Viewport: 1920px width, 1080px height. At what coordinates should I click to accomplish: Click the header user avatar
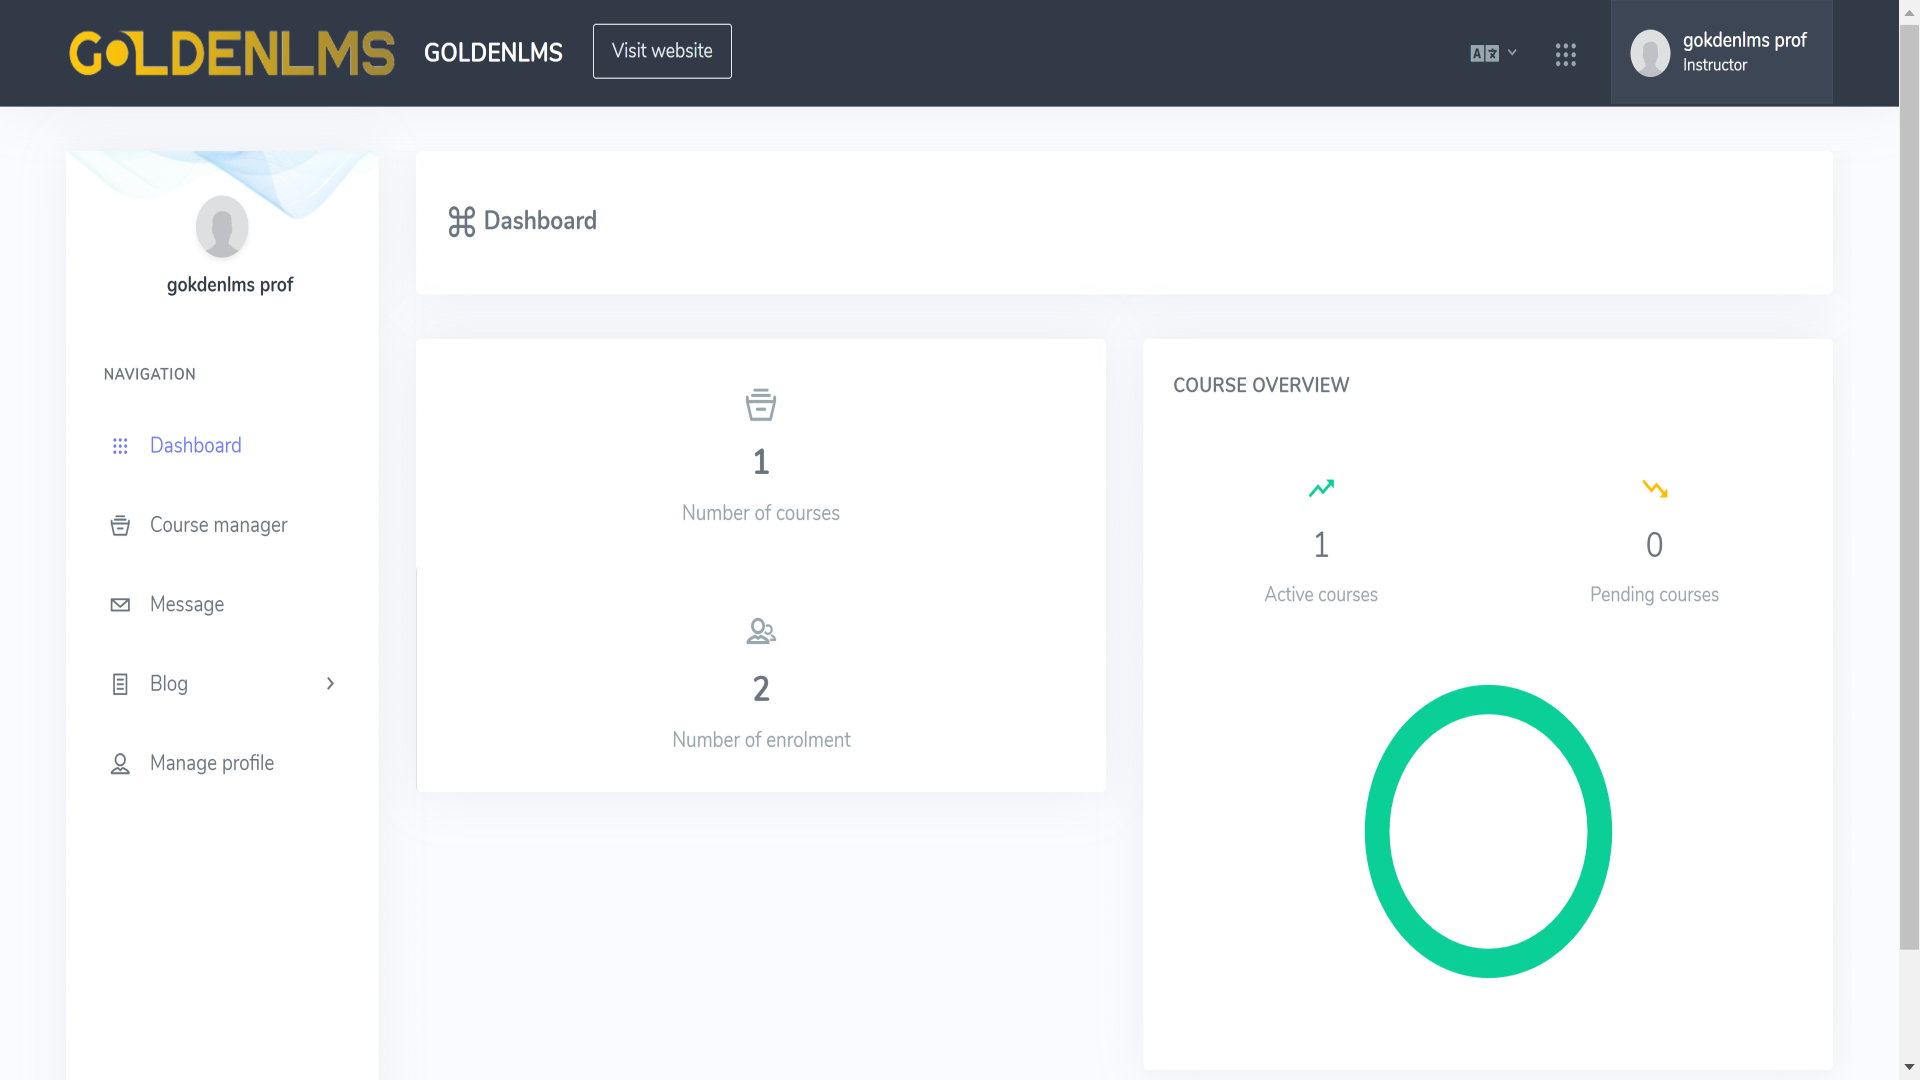coord(1650,53)
